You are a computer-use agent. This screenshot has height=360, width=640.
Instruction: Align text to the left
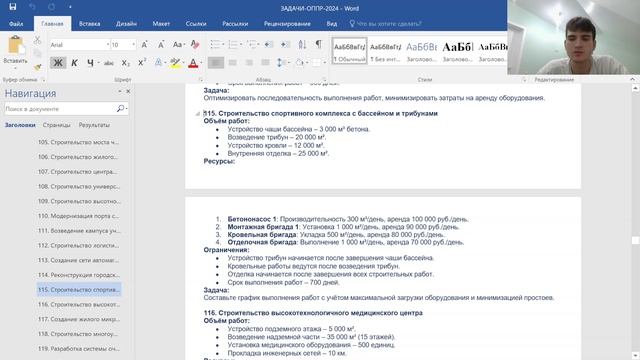pos(216,62)
